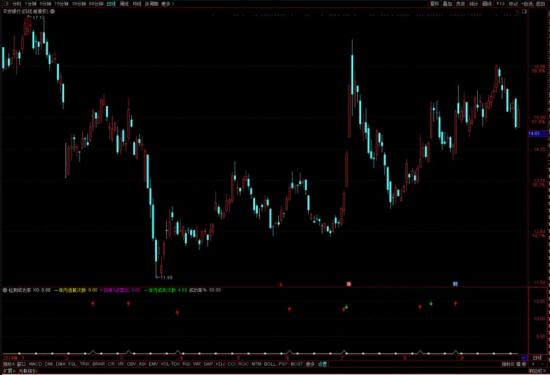Viewport: 550px width, 375px height.
Task: Choose the BRAR indicator tab
Action: 99,364
